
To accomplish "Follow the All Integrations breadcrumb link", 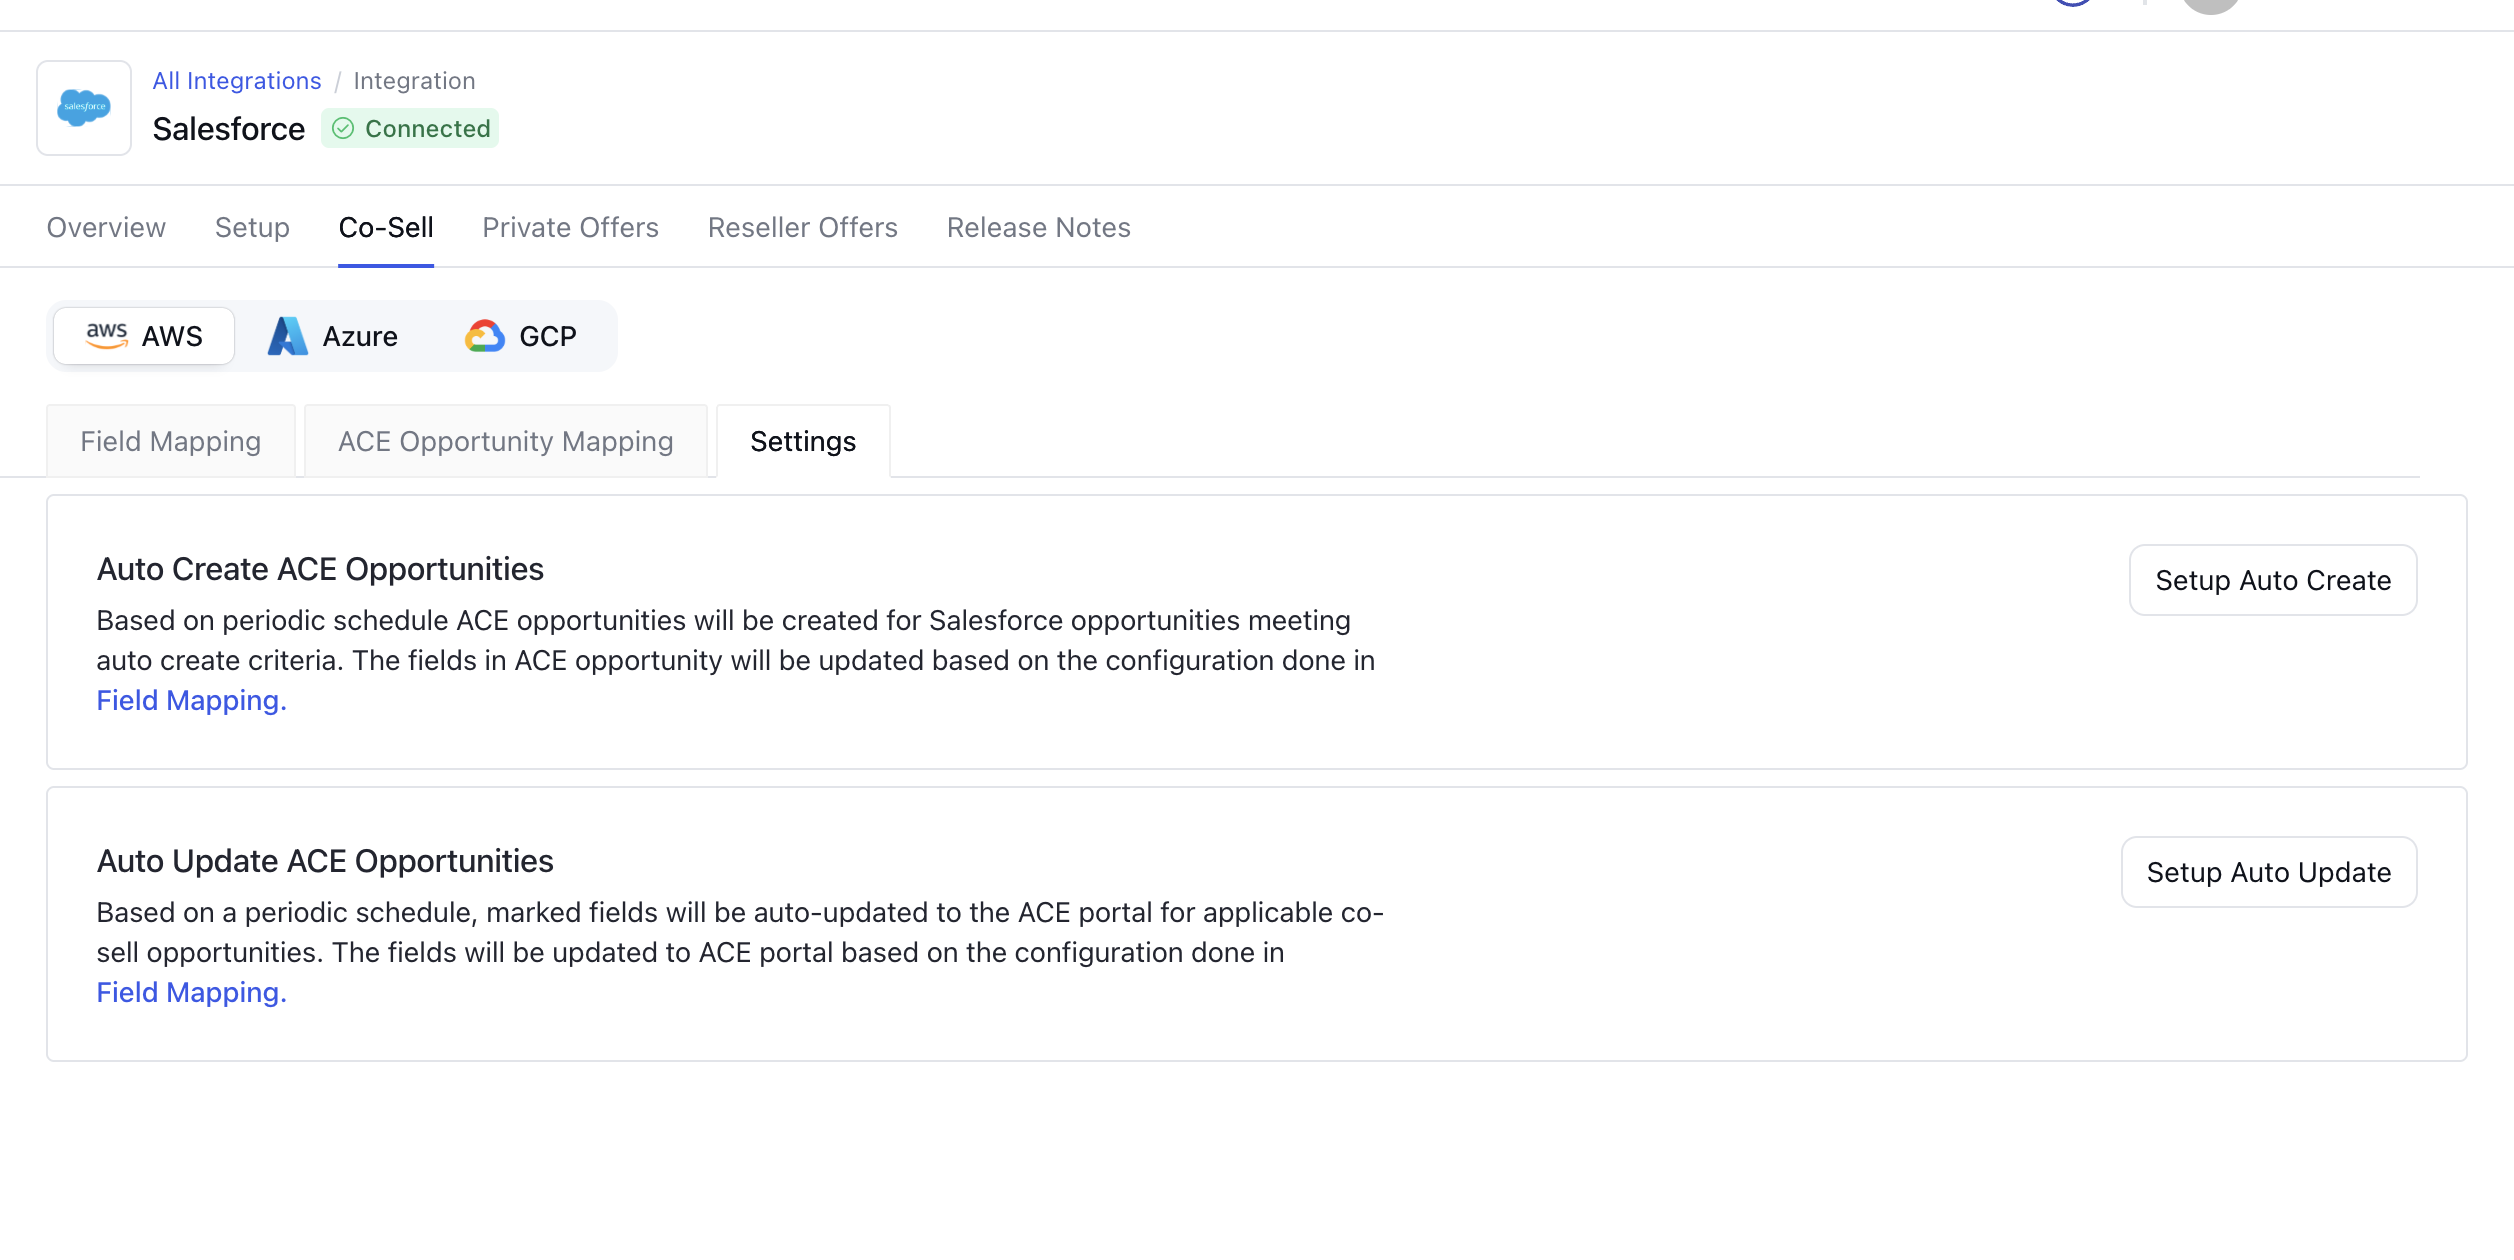I will click(x=237, y=81).
